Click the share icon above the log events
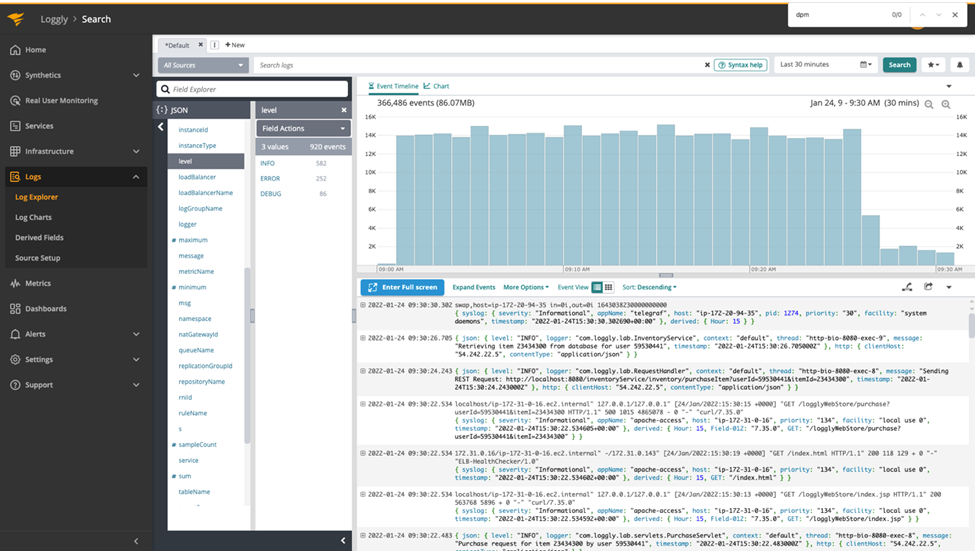This screenshot has width=975, height=551. point(928,287)
